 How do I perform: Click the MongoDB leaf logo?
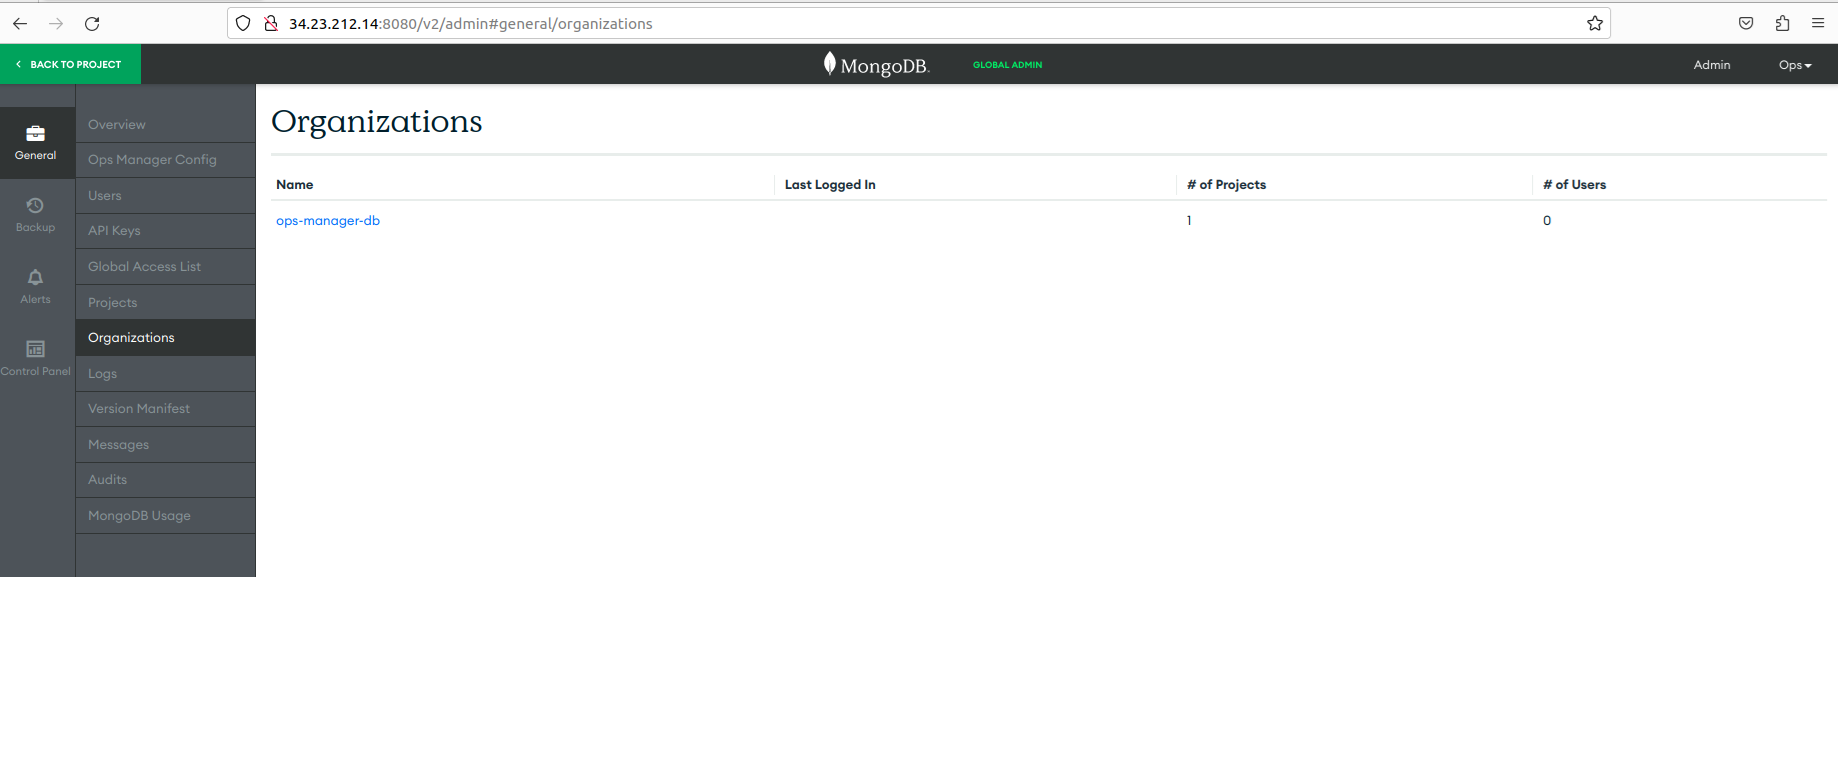coord(830,64)
